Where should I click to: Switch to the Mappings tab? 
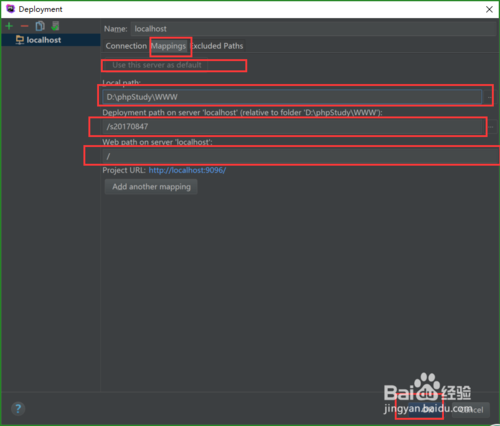169,46
